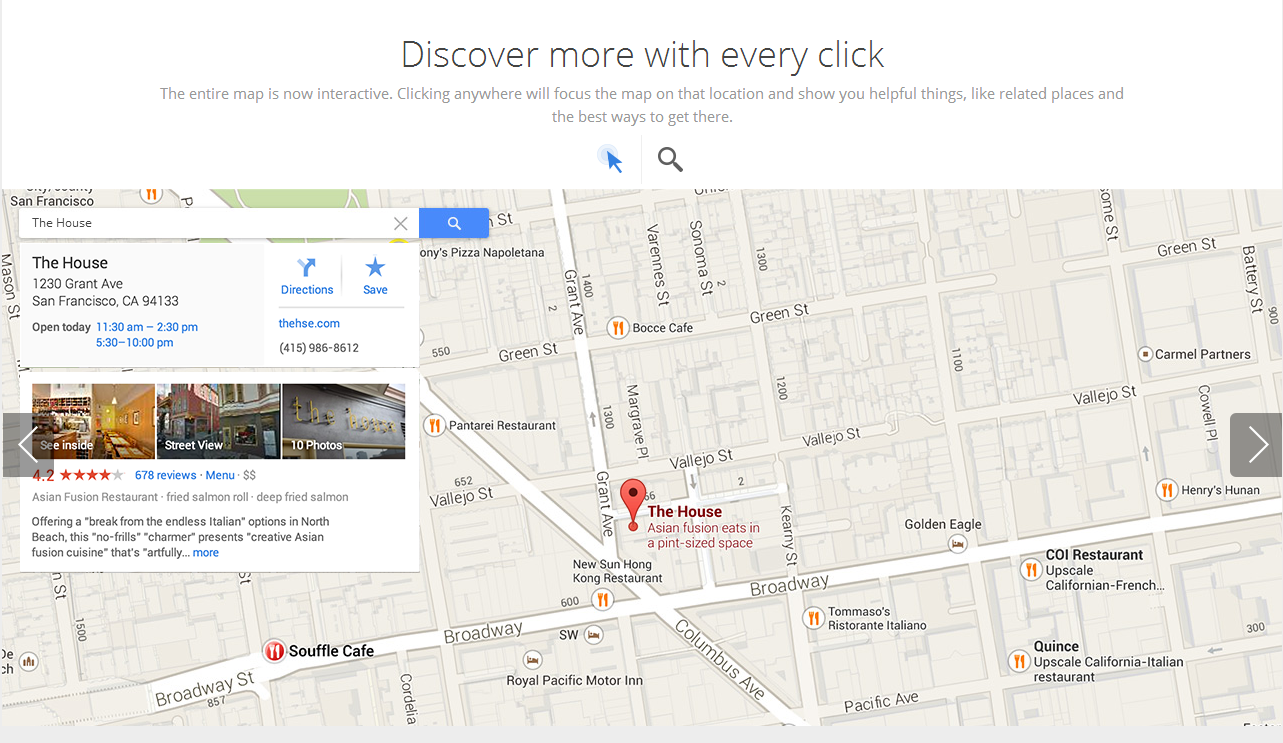This screenshot has height=743, width=1283.
Task: Click the blue search button
Action: [454, 223]
